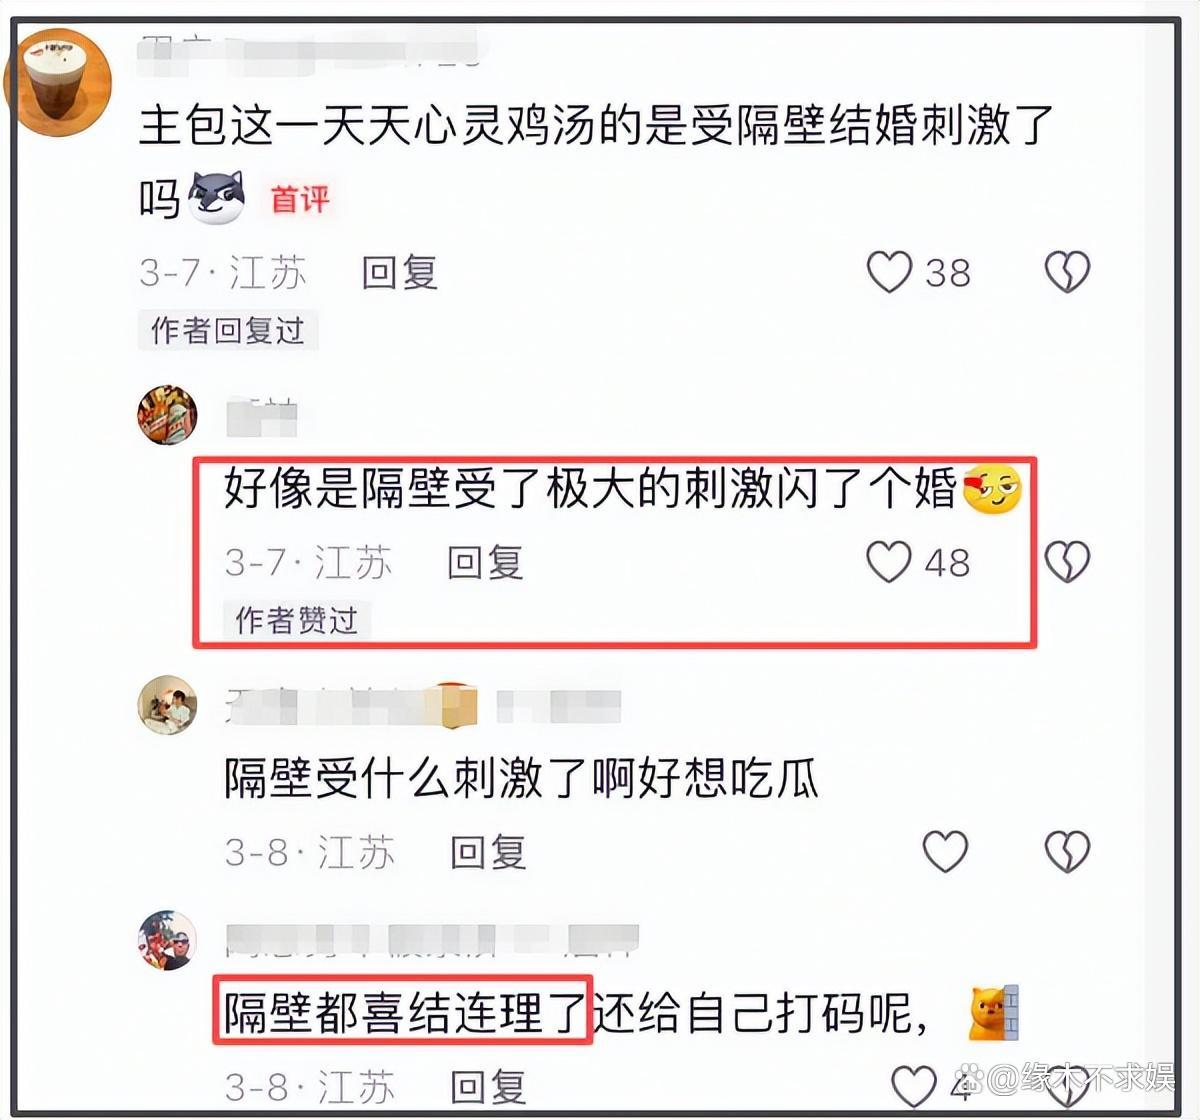Screen dimensions: 1200x1120
Task: Reply to the top comment from 3-7 江苏
Action: pyautogui.click(x=400, y=272)
